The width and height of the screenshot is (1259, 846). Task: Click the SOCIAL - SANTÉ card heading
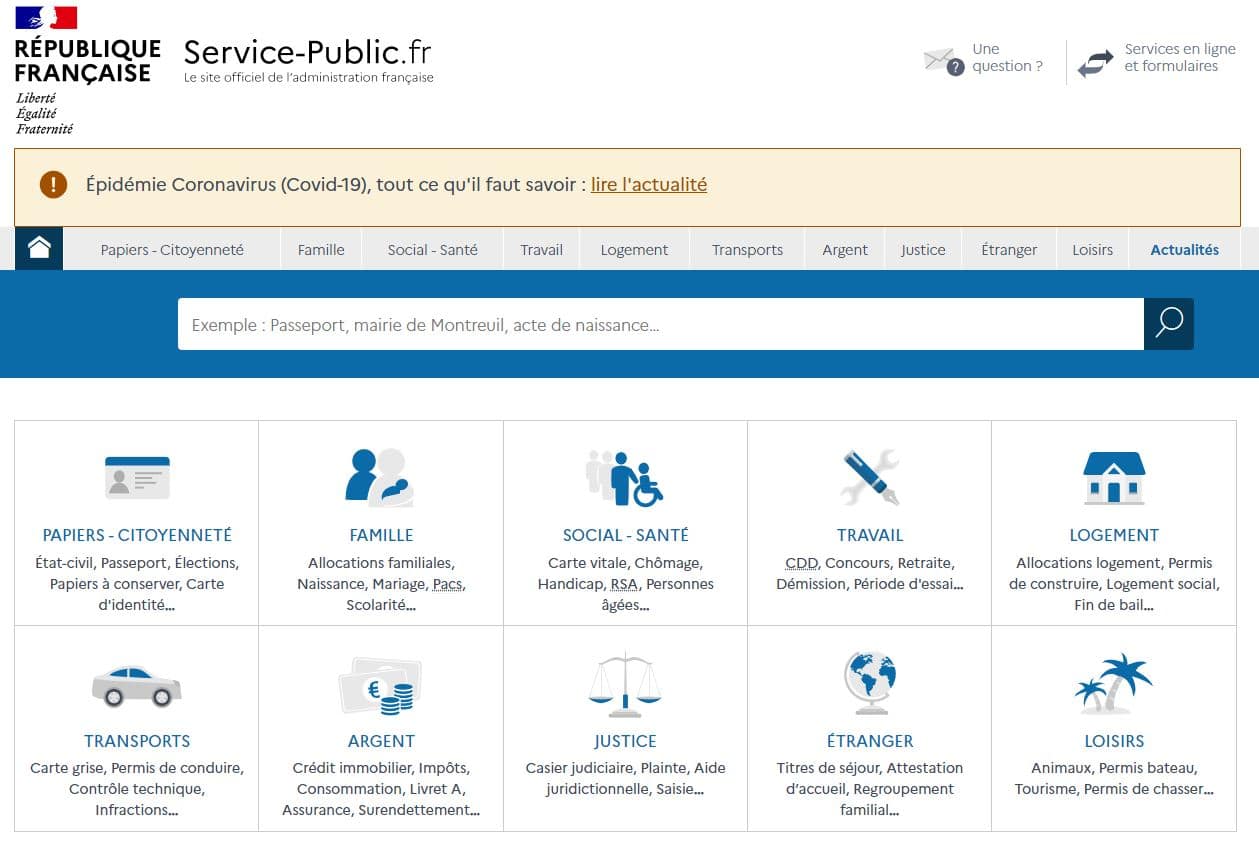click(626, 535)
